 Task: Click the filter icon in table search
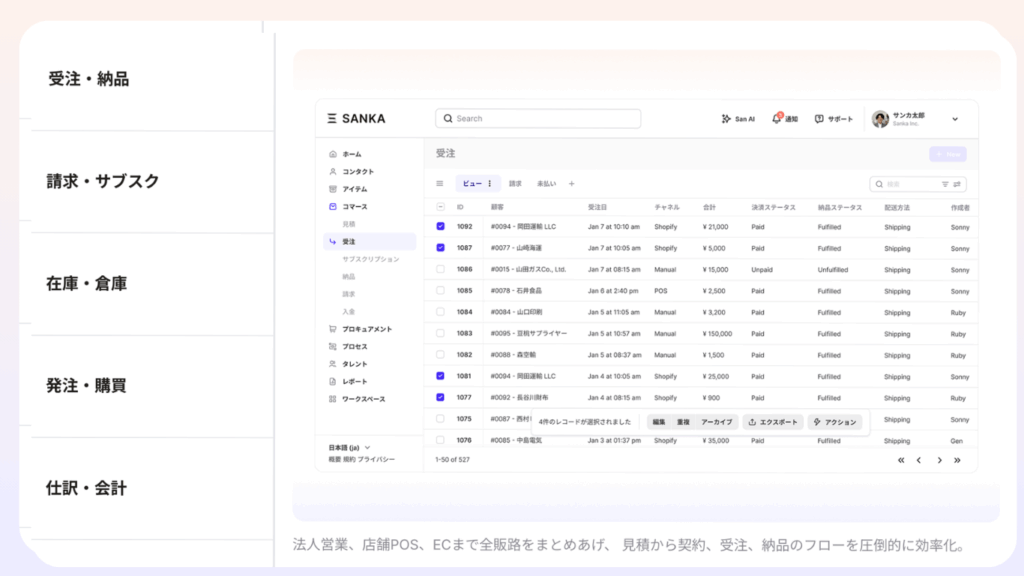(x=945, y=184)
